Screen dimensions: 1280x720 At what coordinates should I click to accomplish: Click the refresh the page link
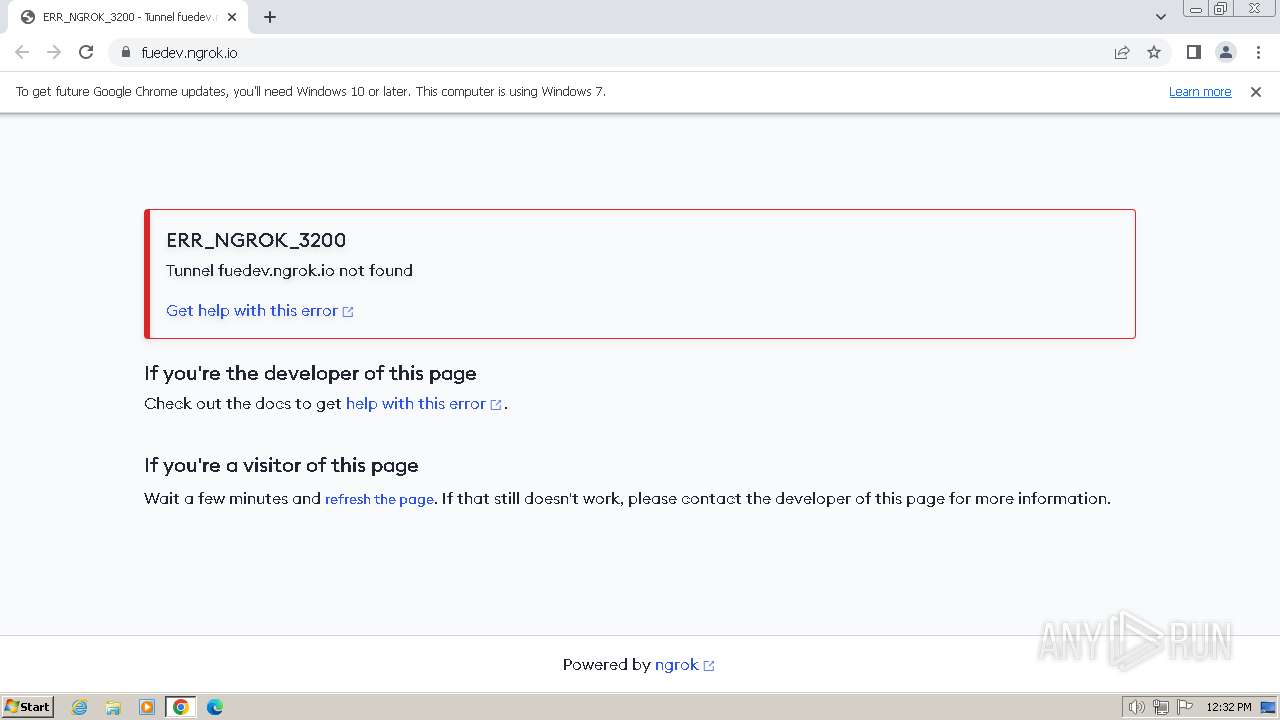(x=379, y=499)
